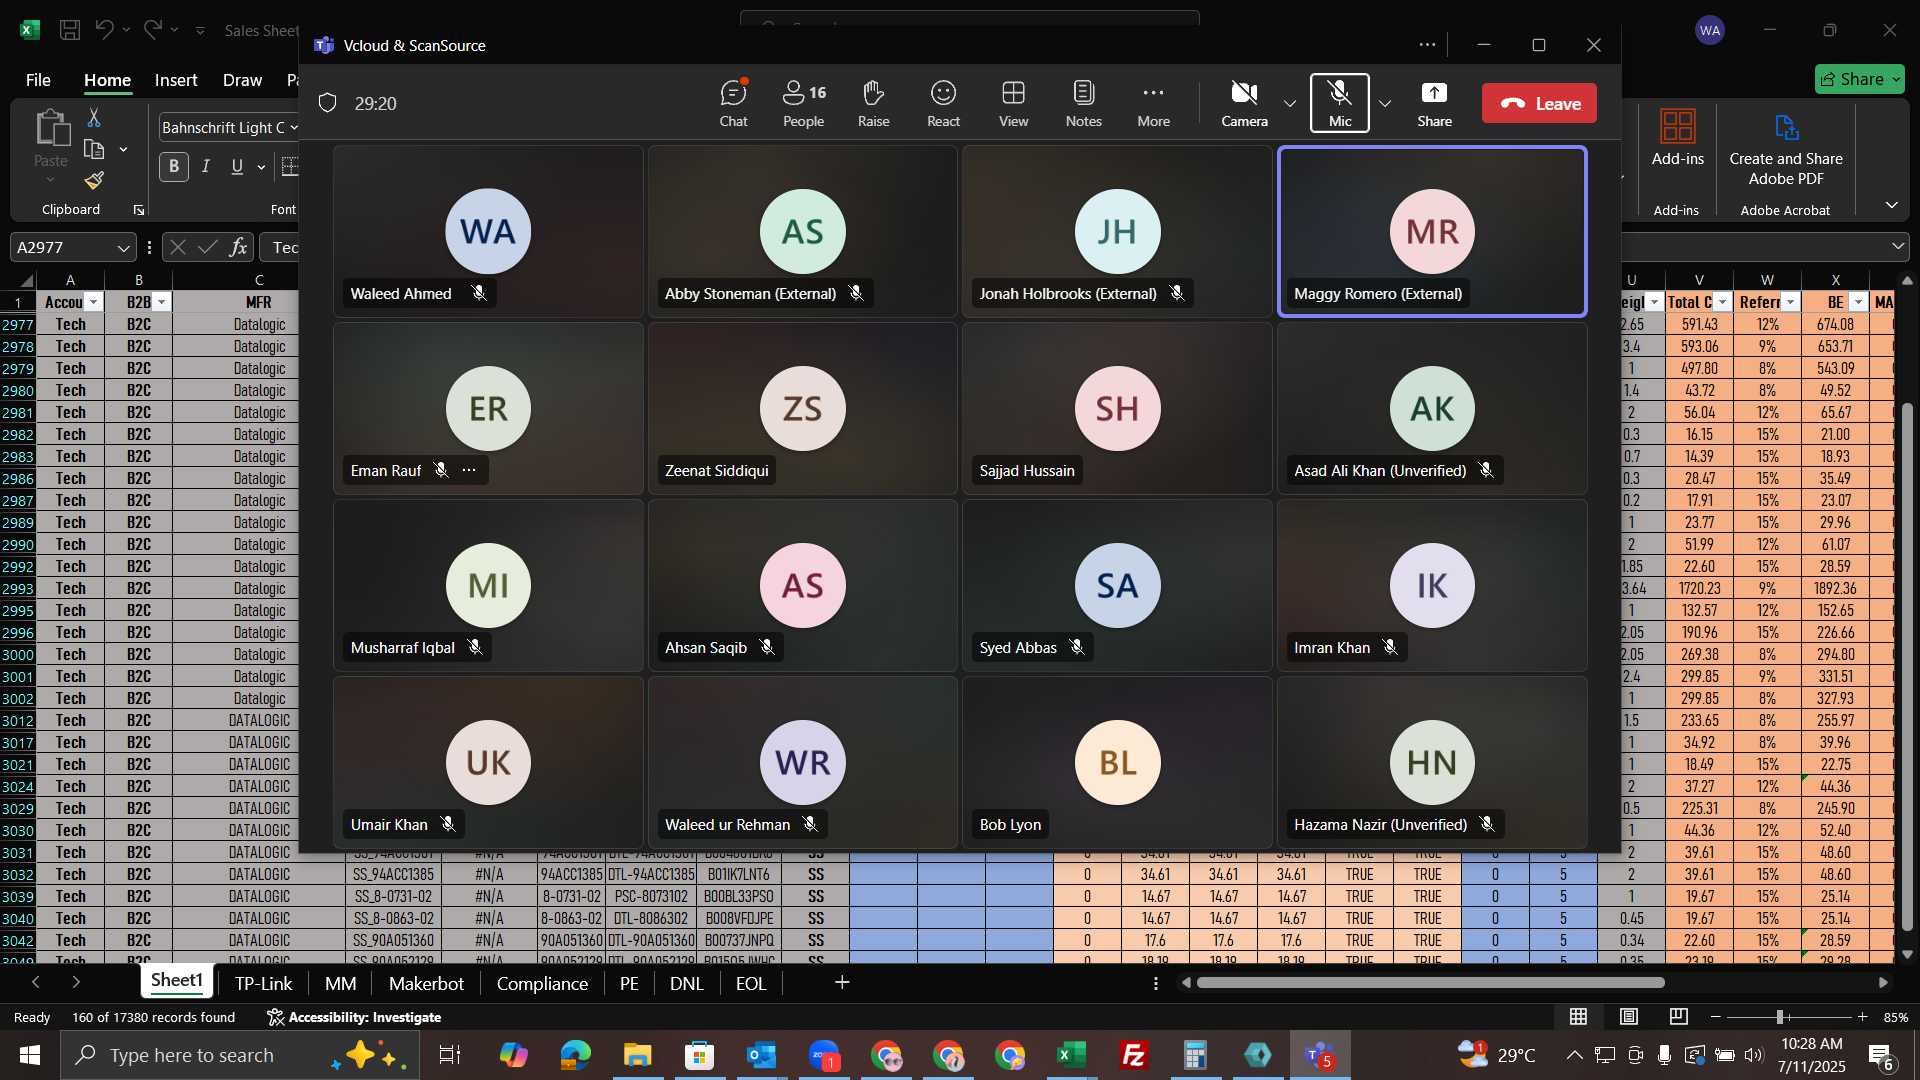Leave the Teams meeting

[x=1539, y=103]
